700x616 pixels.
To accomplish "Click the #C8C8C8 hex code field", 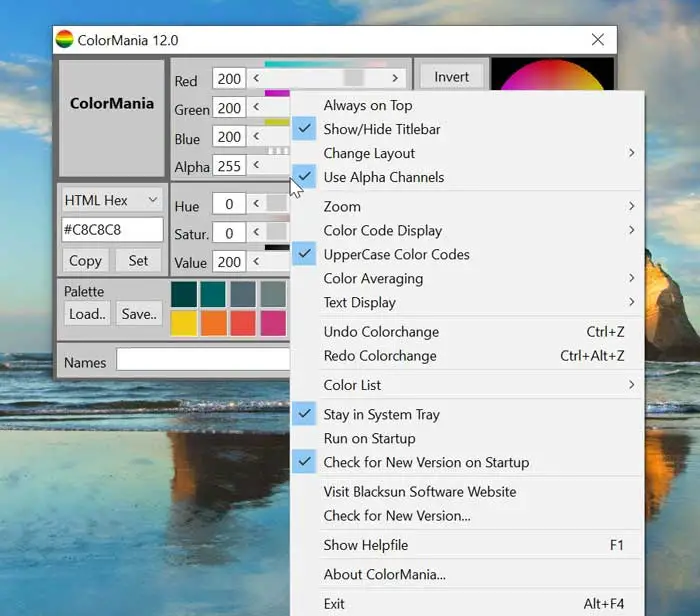I will tap(112, 230).
